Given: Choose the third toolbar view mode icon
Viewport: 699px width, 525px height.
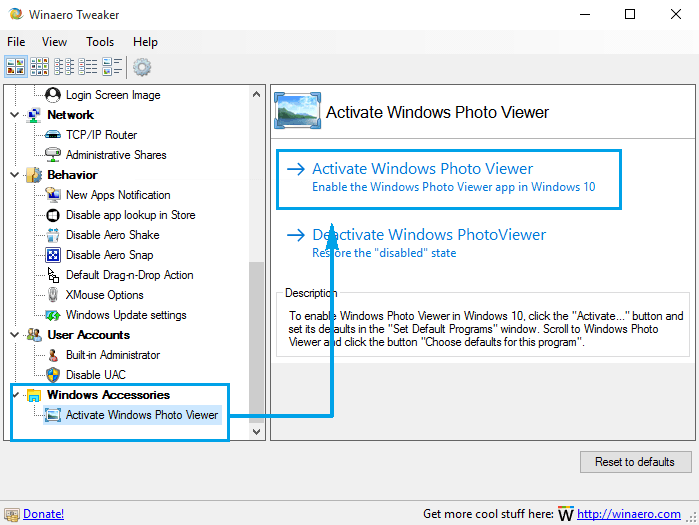Looking at the screenshot, I should click(x=64, y=67).
